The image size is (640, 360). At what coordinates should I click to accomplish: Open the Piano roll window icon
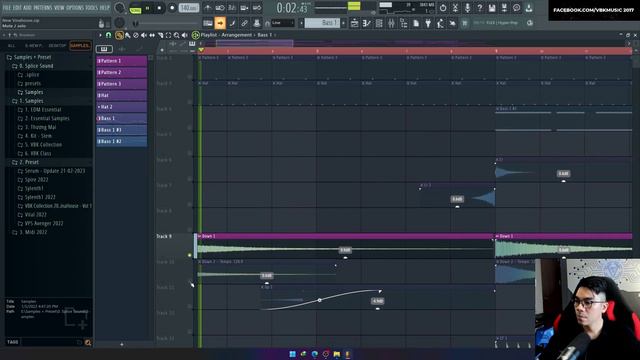coord(367,23)
